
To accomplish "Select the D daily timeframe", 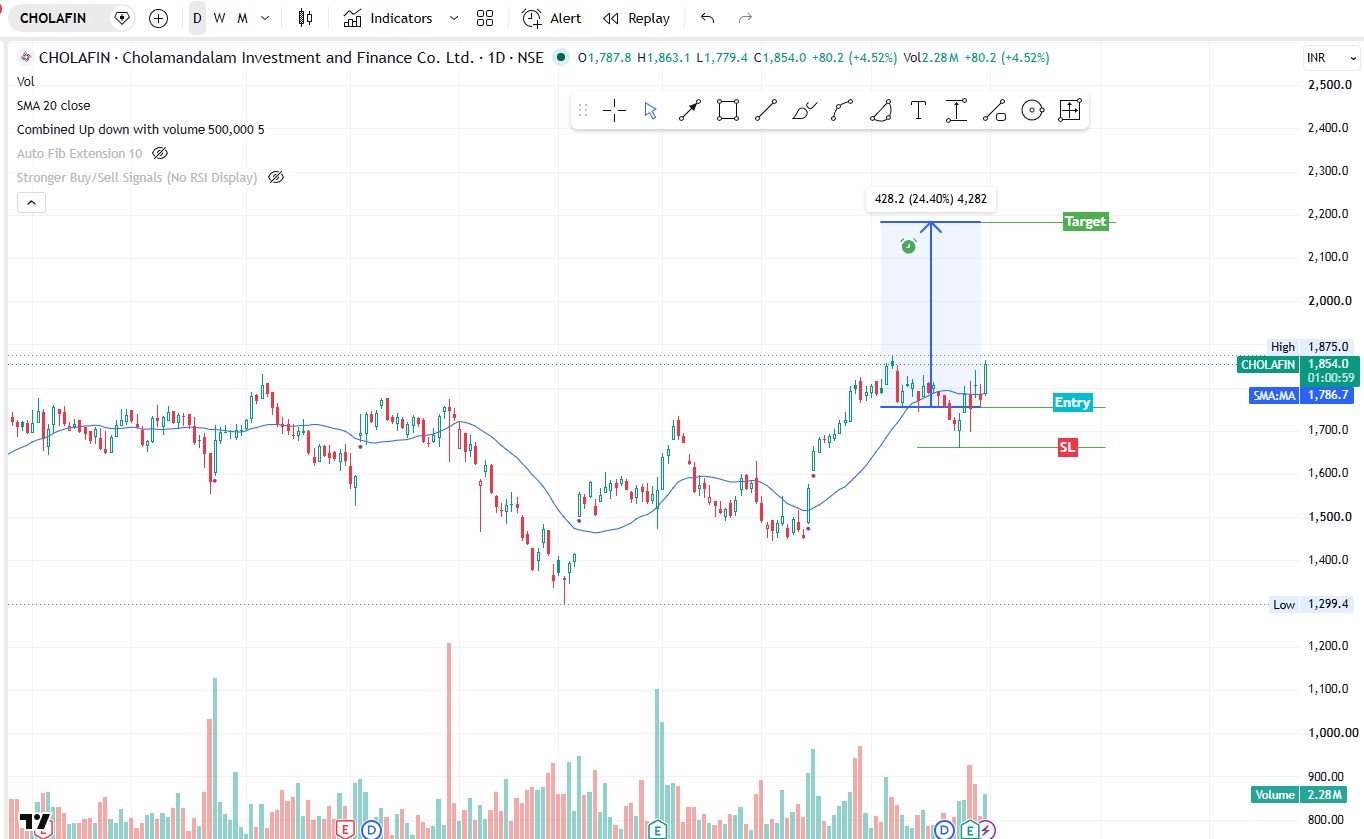I will (197, 18).
